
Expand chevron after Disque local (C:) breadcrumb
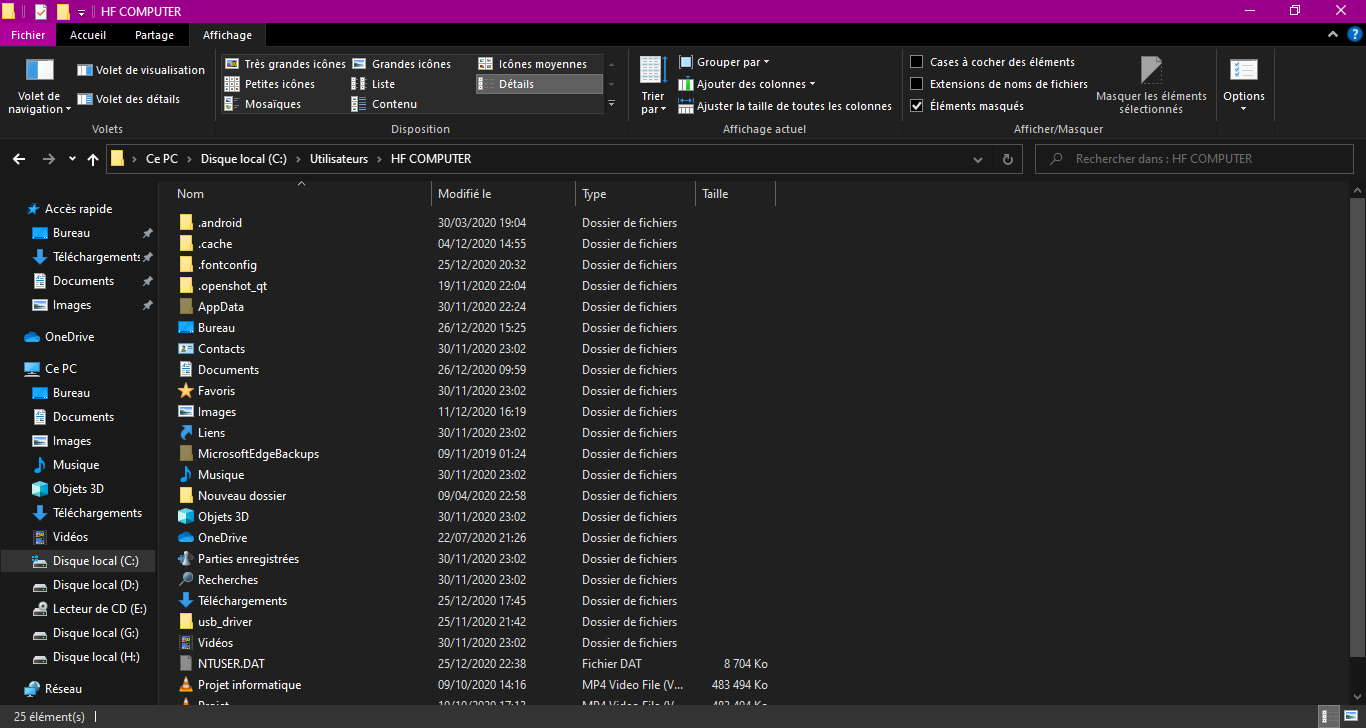coord(299,159)
